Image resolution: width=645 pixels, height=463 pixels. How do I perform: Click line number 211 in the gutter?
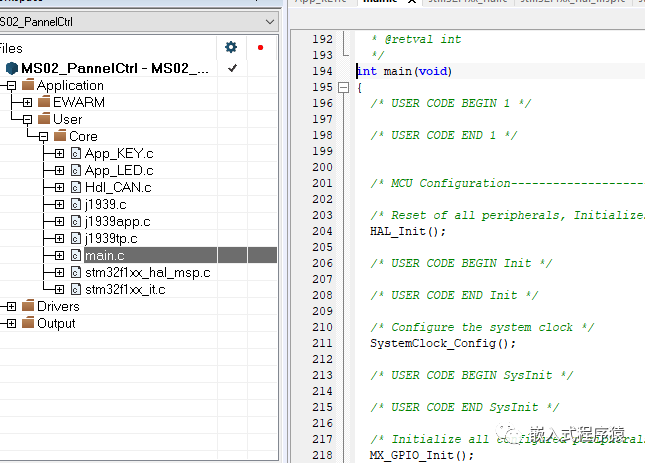[x=322, y=343]
